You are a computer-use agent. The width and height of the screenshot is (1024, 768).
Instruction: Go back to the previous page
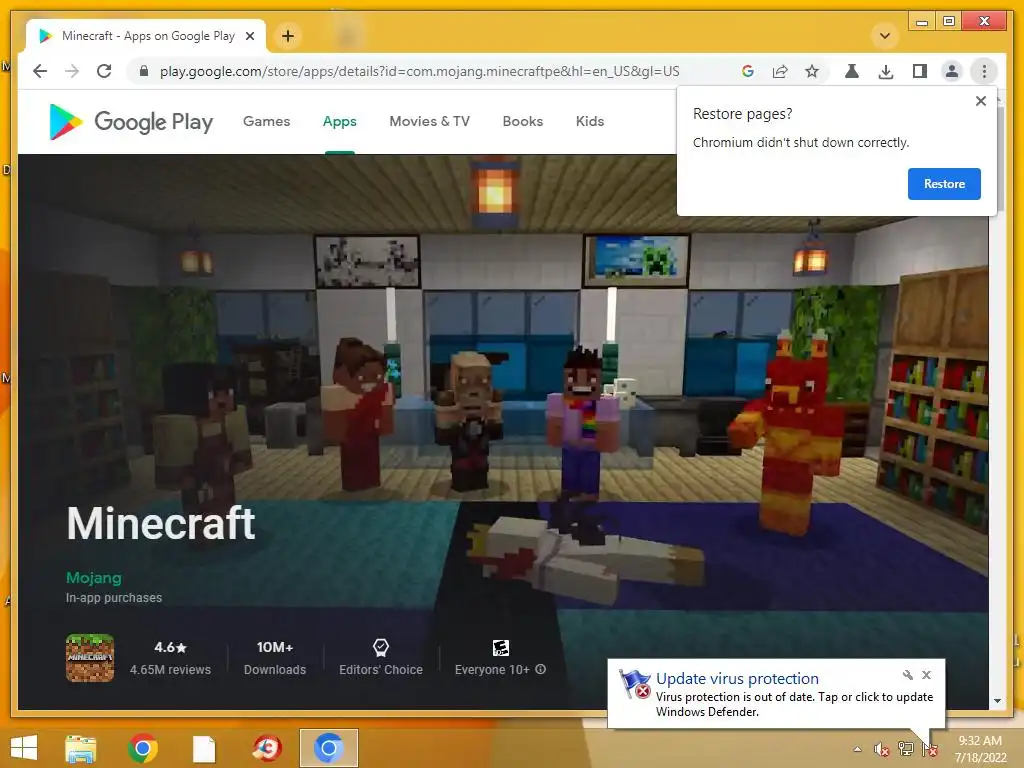(x=40, y=71)
